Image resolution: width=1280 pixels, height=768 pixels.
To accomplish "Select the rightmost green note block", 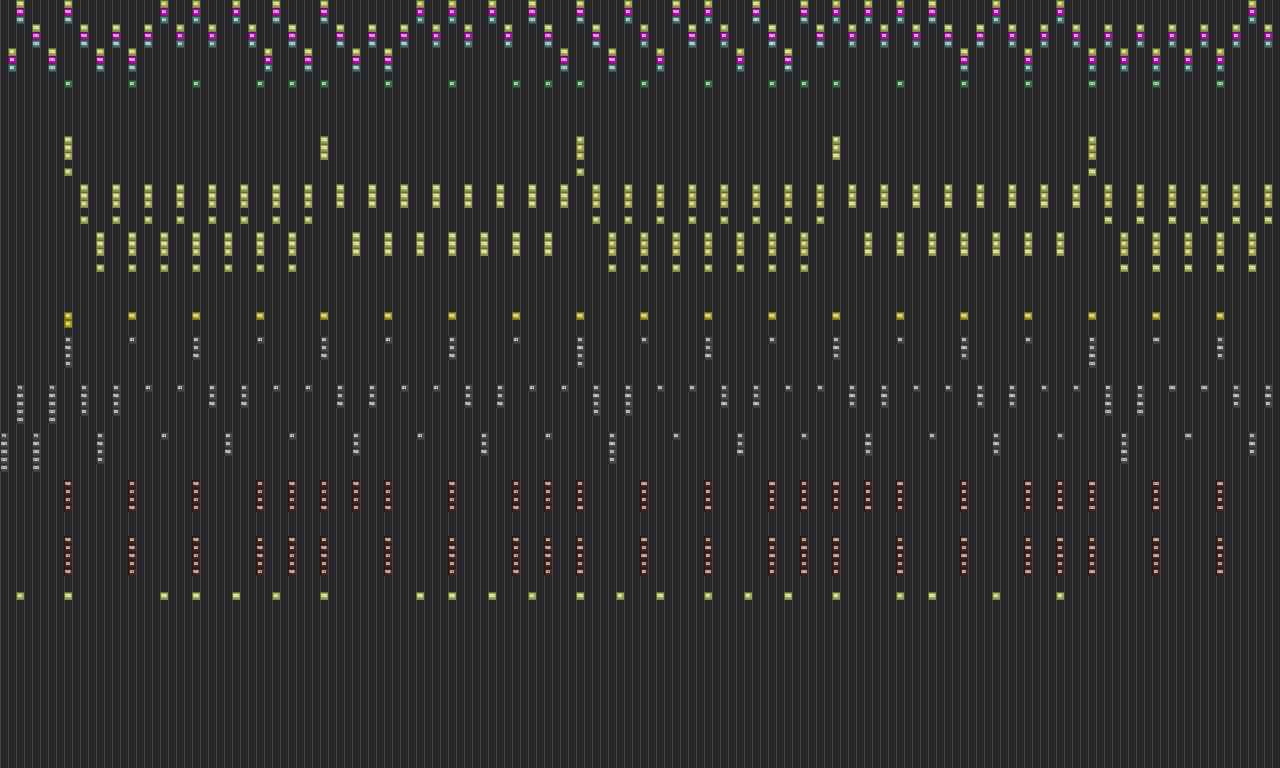I will (1220, 84).
